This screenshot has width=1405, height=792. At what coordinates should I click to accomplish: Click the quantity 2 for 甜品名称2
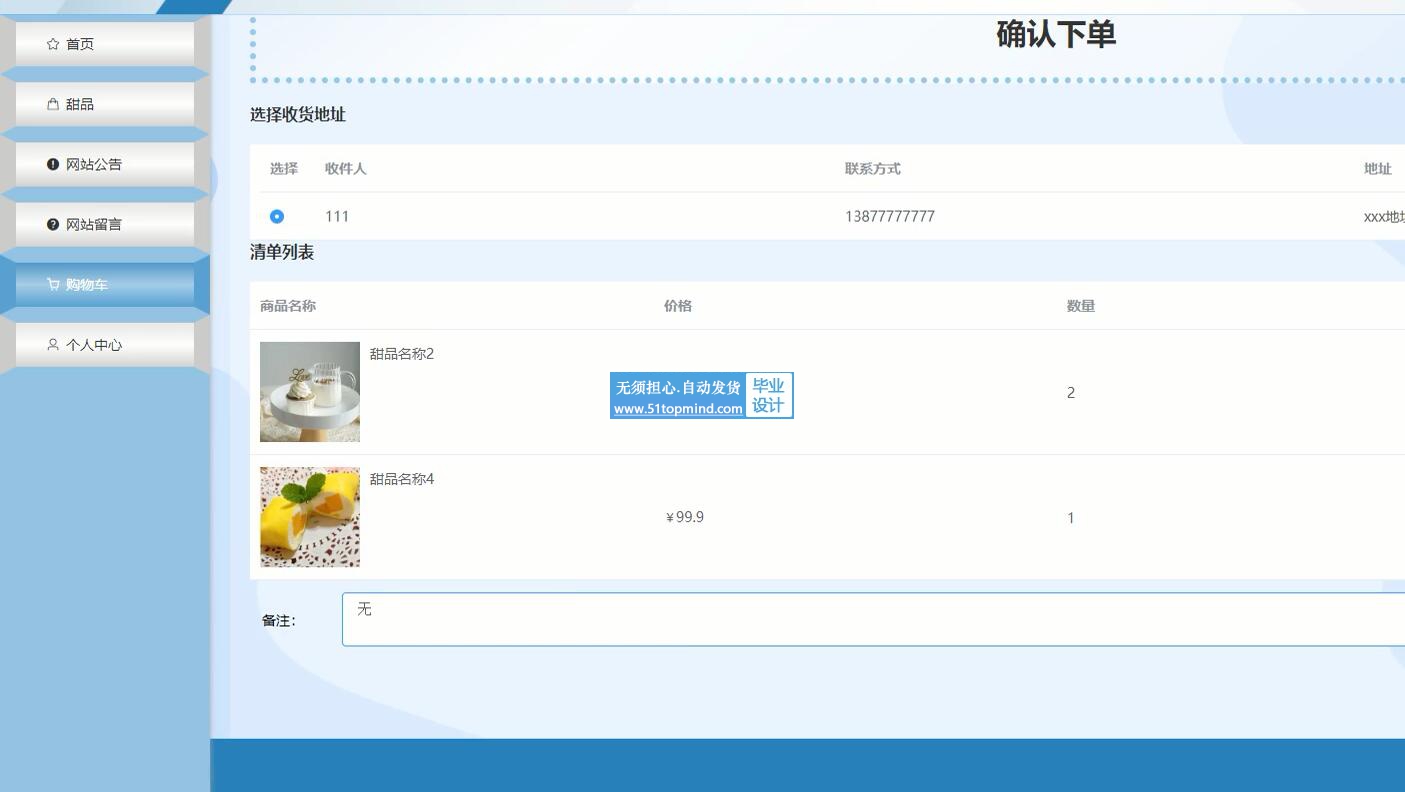(x=1071, y=393)
